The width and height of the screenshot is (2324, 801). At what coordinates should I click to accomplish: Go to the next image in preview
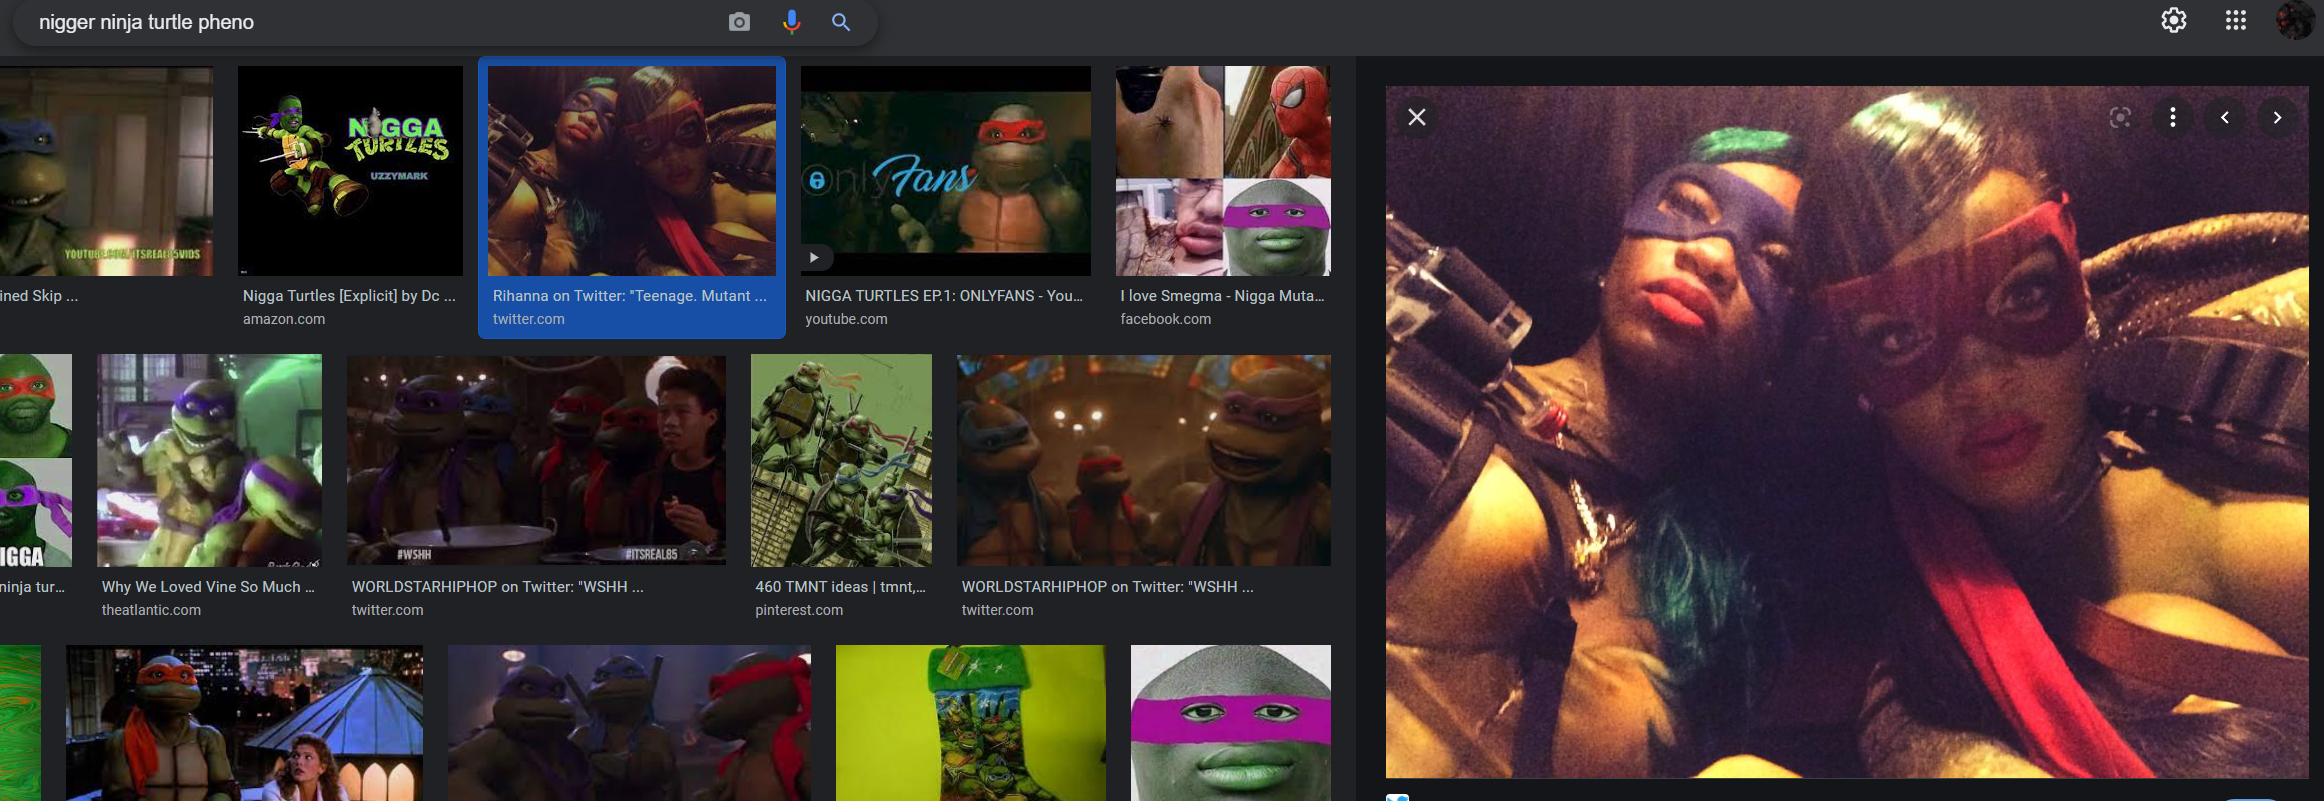pyautogui.click(x=2277, y=117)
